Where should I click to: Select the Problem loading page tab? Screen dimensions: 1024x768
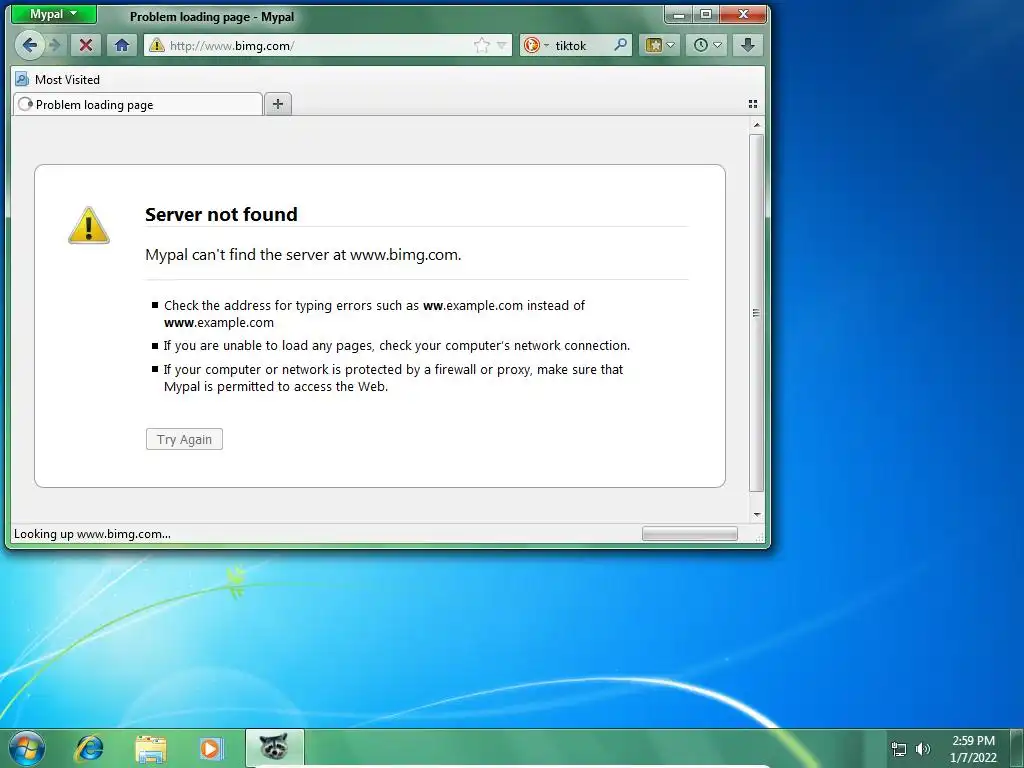[137, 104]
